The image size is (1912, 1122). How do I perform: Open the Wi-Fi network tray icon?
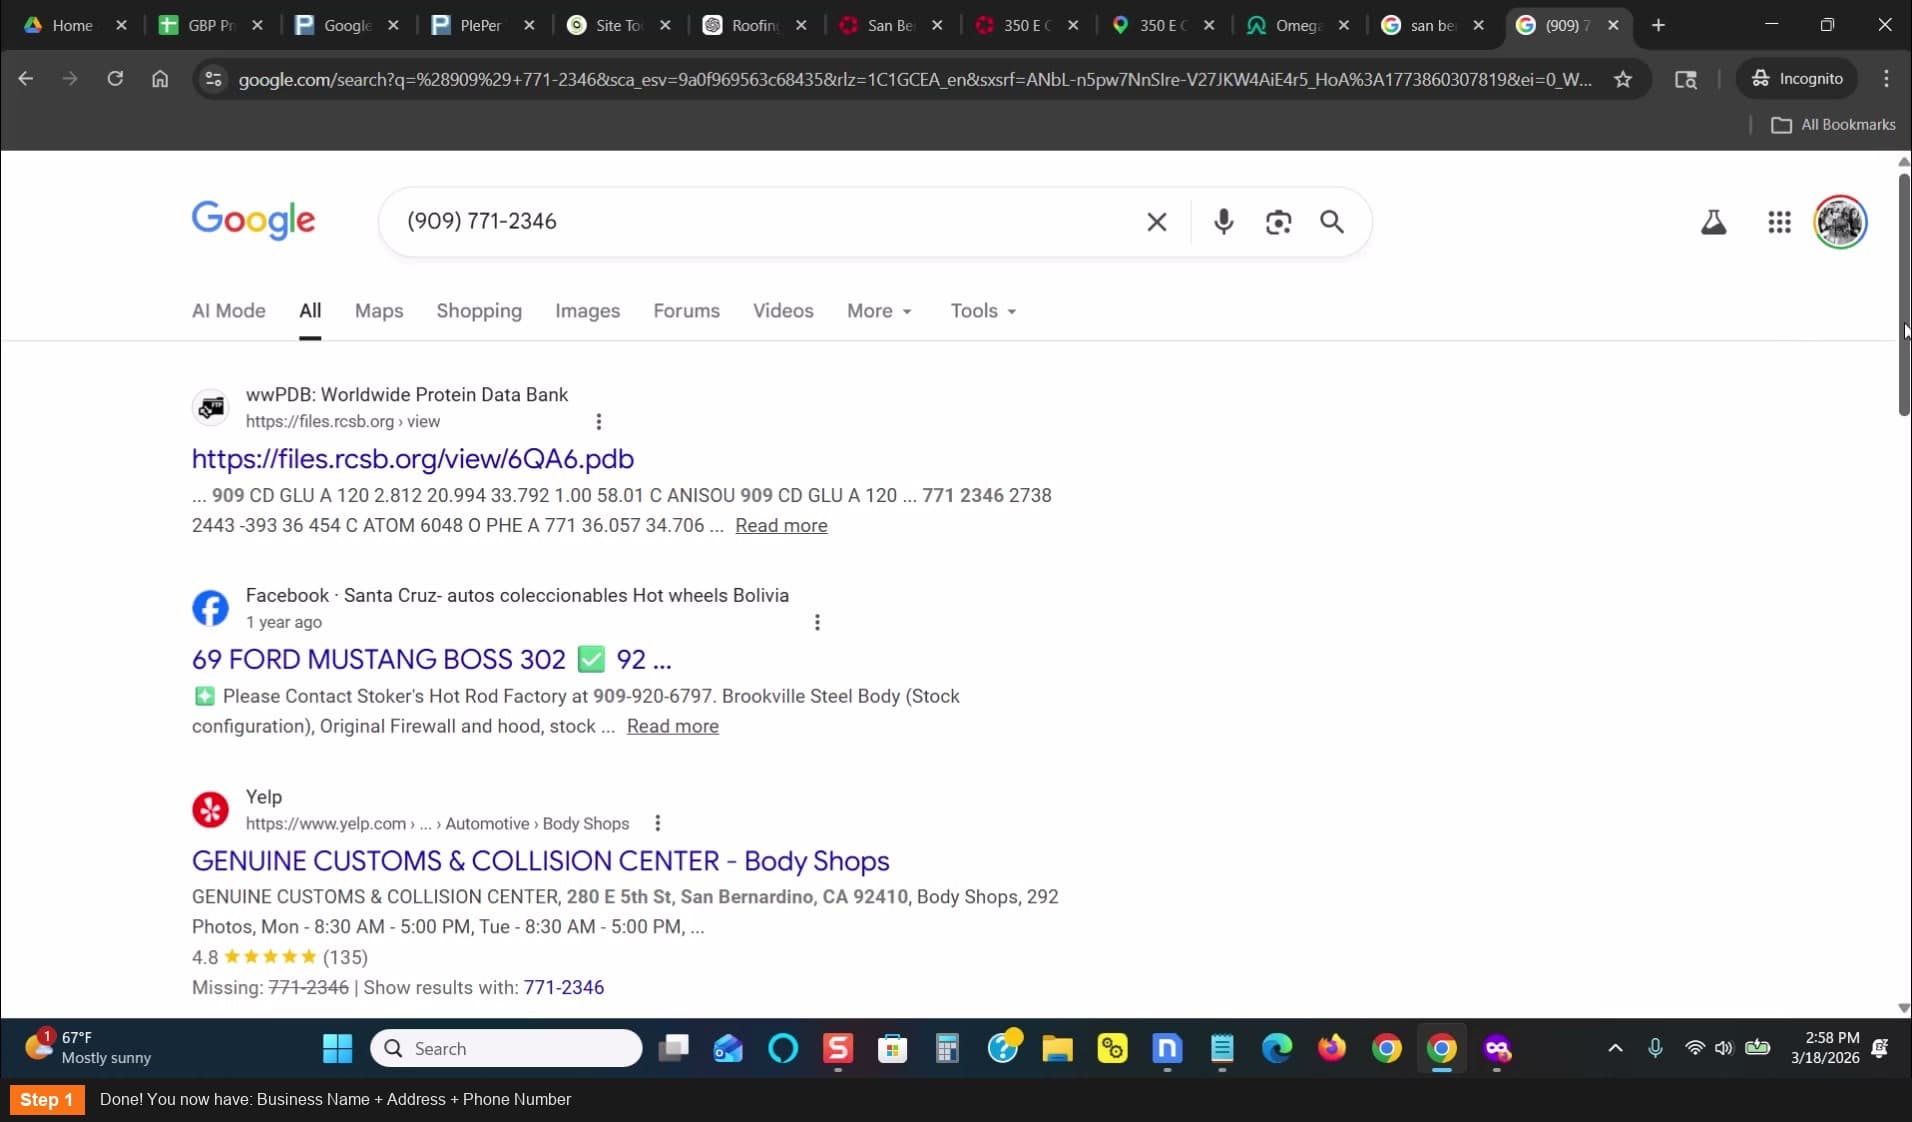tap(1694, 1048)
